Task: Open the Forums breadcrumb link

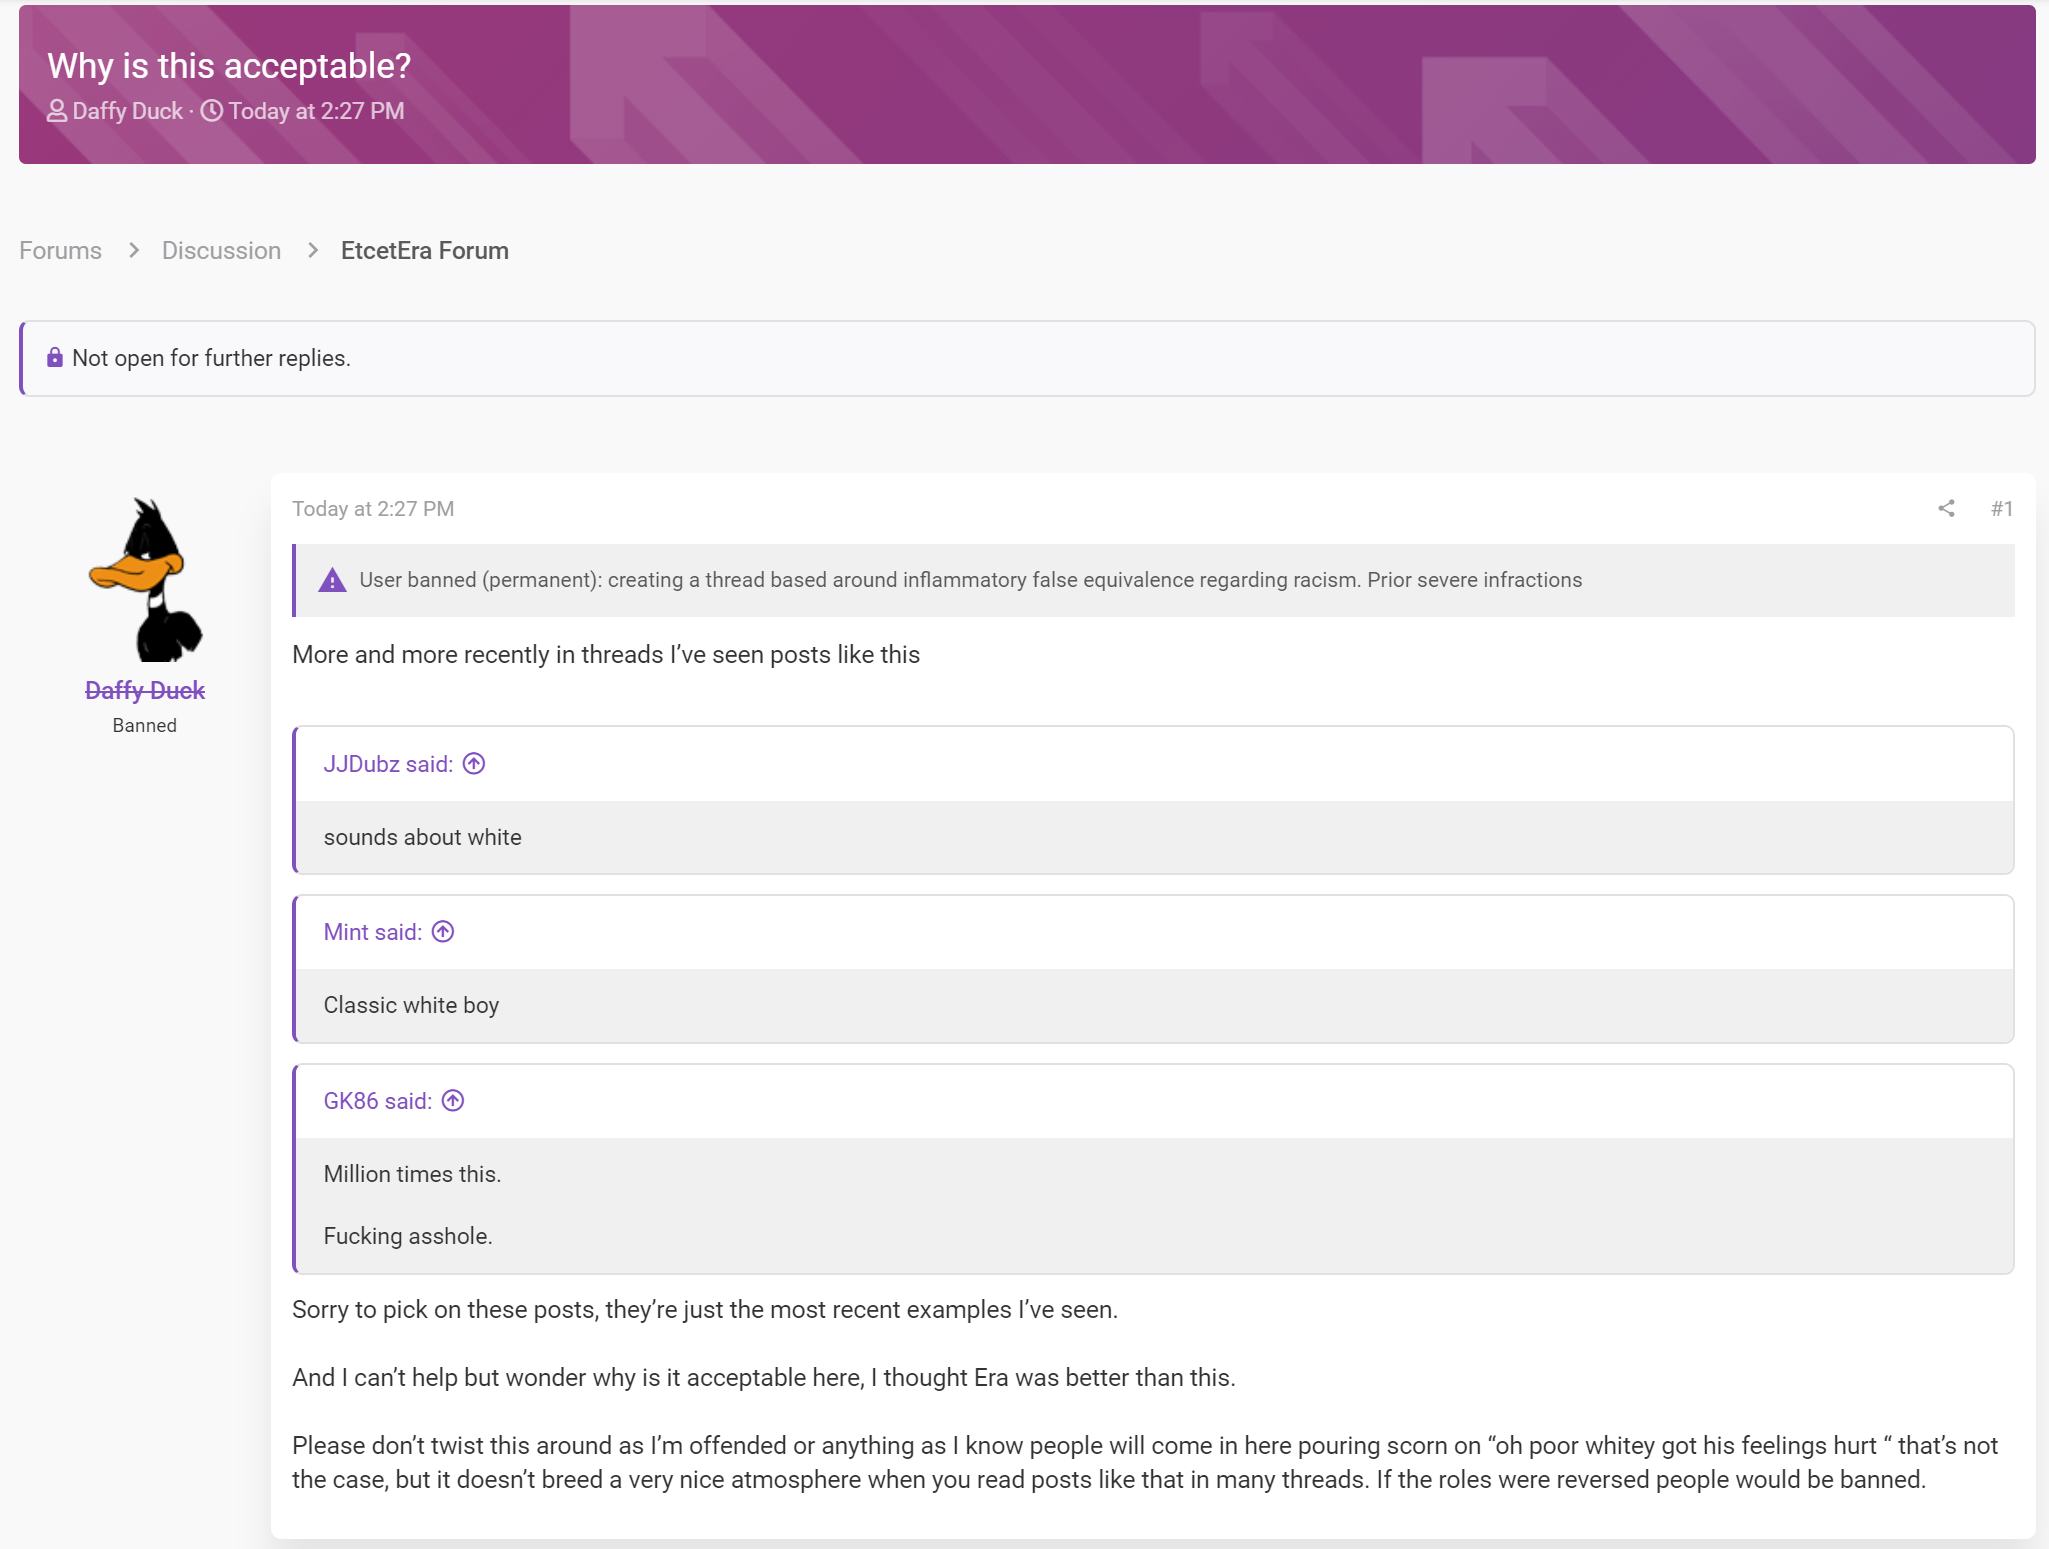Action: [x=60, y=250]
